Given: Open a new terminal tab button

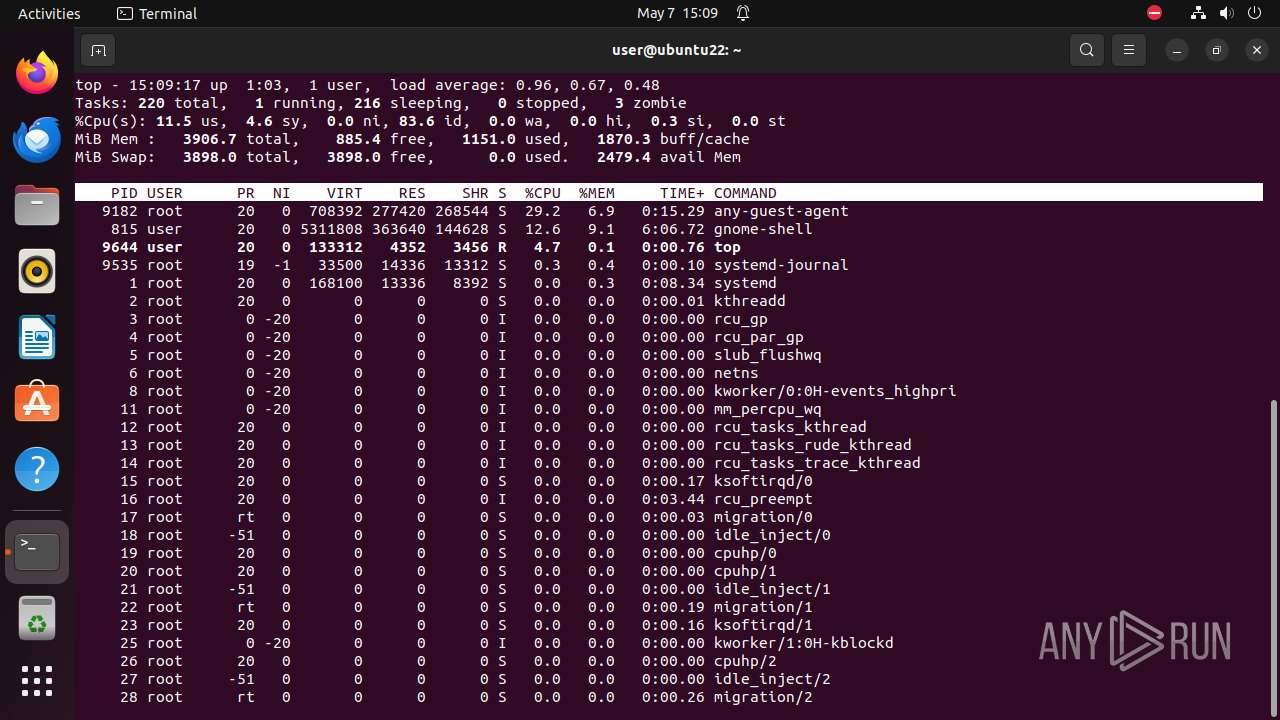Looking at the screenshot, I should 98,50.
